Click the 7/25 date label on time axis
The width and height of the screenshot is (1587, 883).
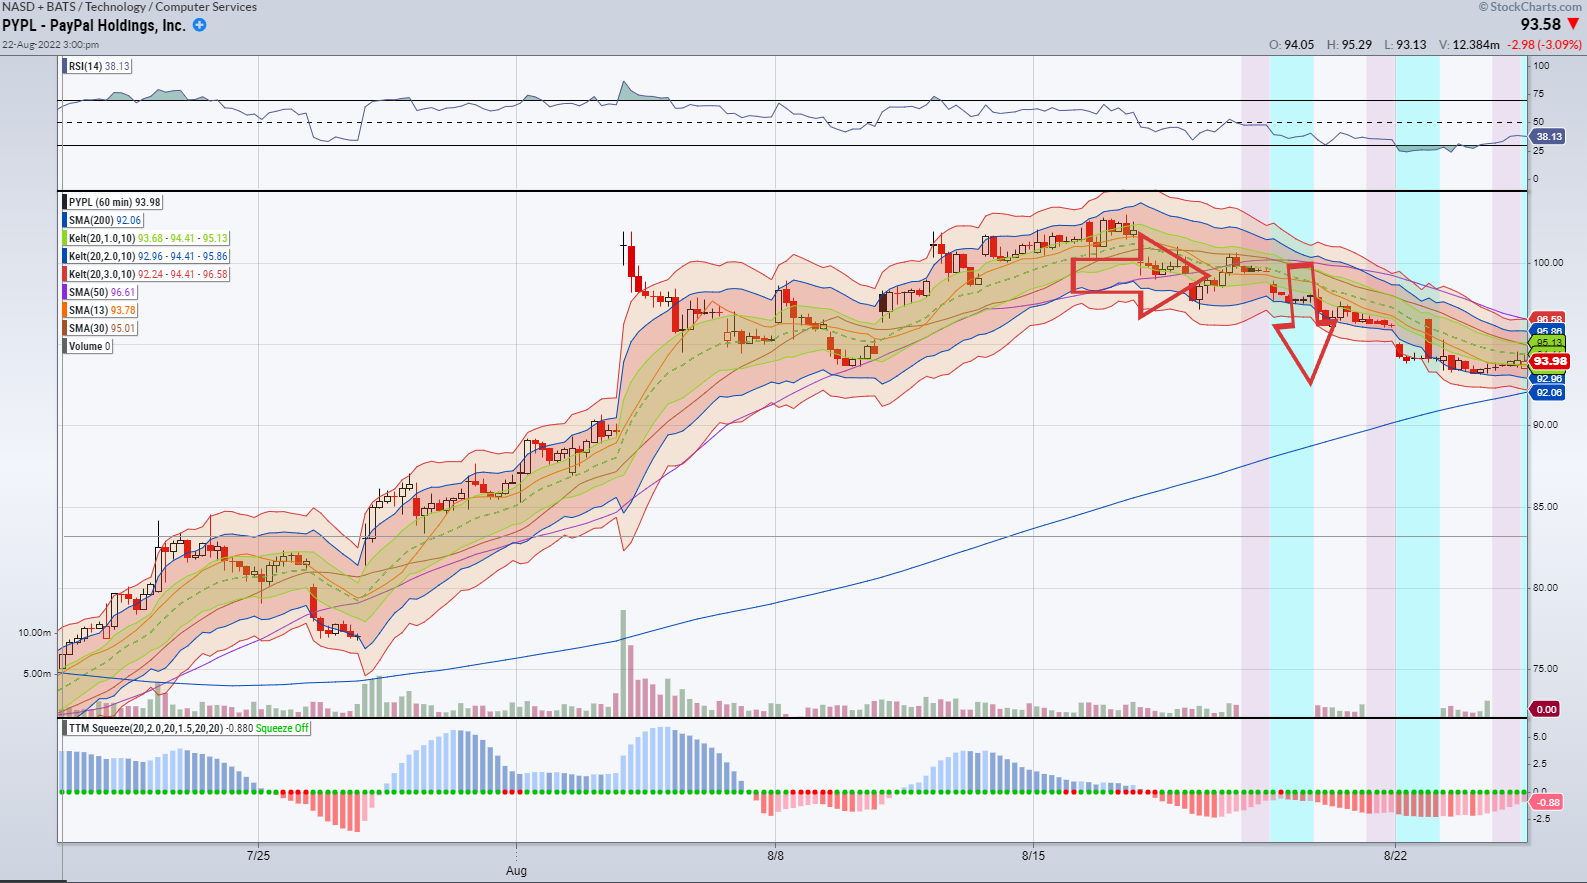point(259,855)
